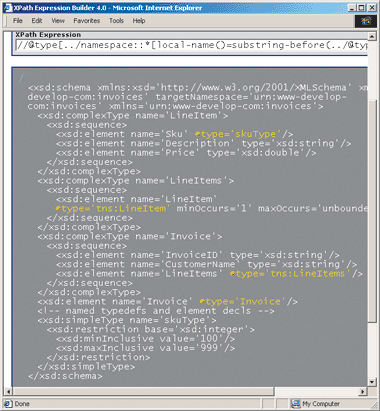Viewport: 380px width, 411px height.
Task: Click the vertical scrollbar down arrow
Action: click(x=372, y=382)
